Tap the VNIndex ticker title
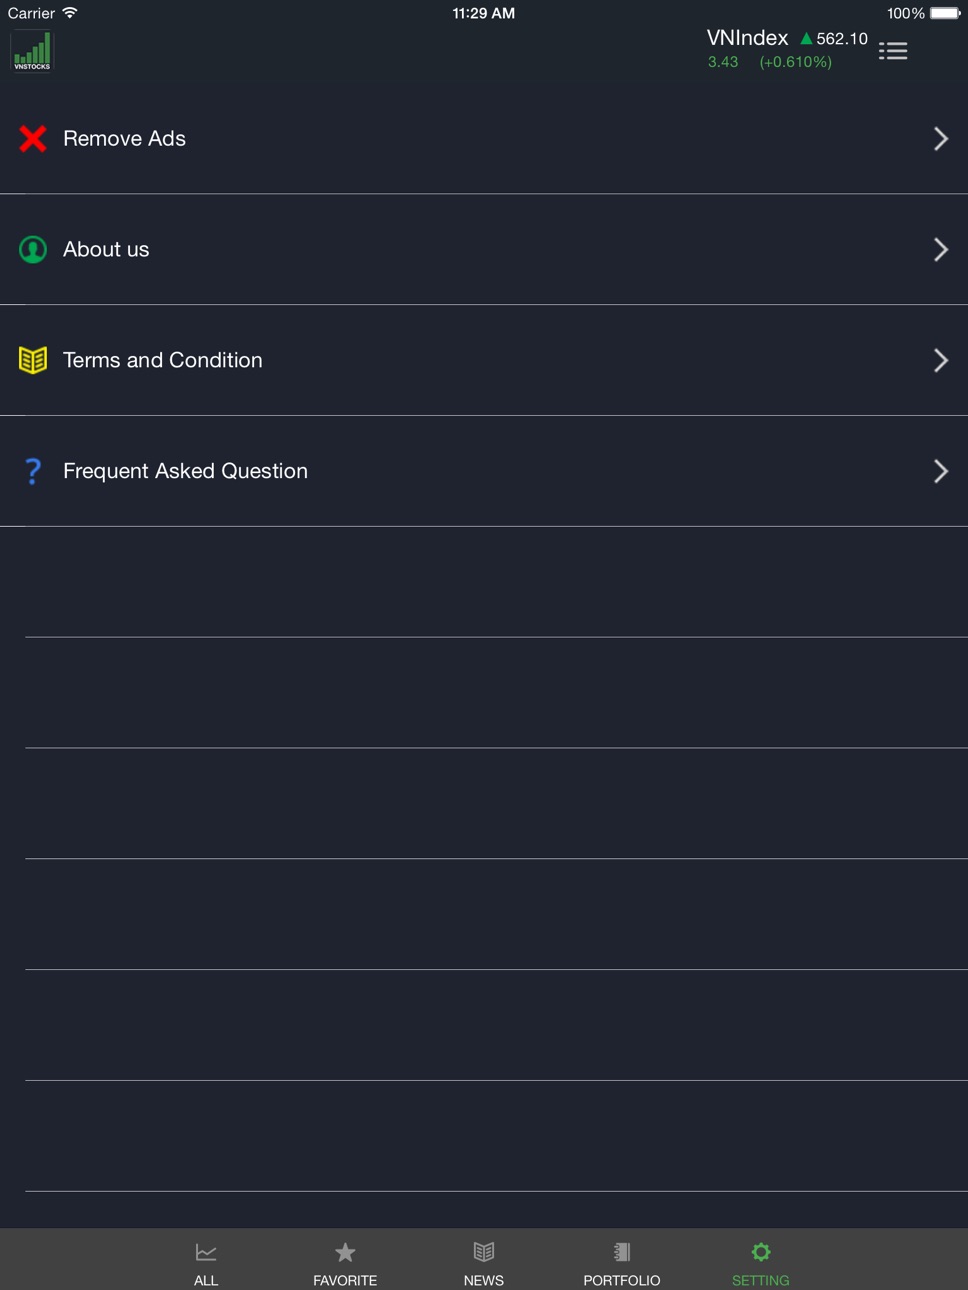The width and height of the screenshot is (968, 1290). [747, 38]
